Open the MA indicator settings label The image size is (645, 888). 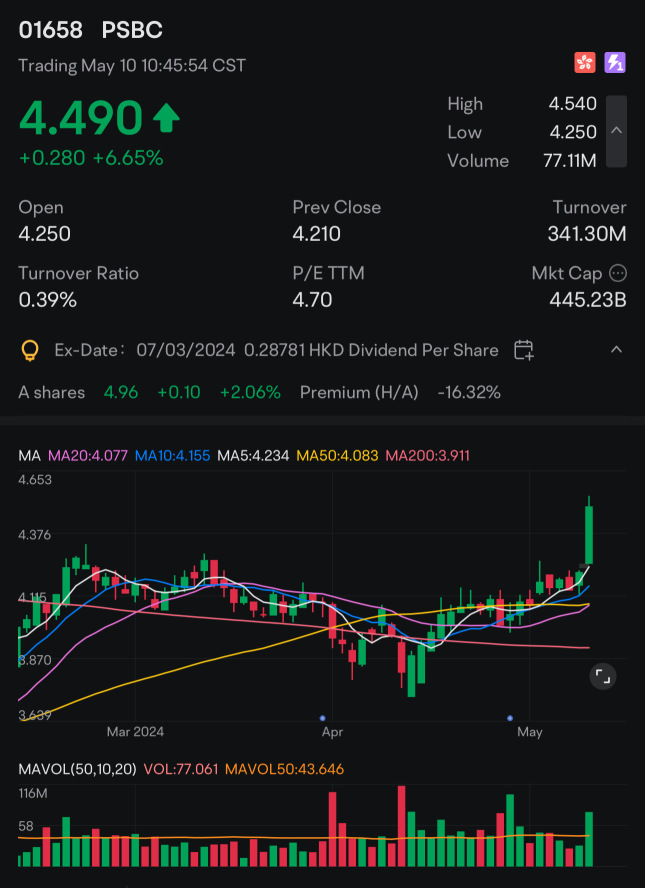click(x=29, y=455)
